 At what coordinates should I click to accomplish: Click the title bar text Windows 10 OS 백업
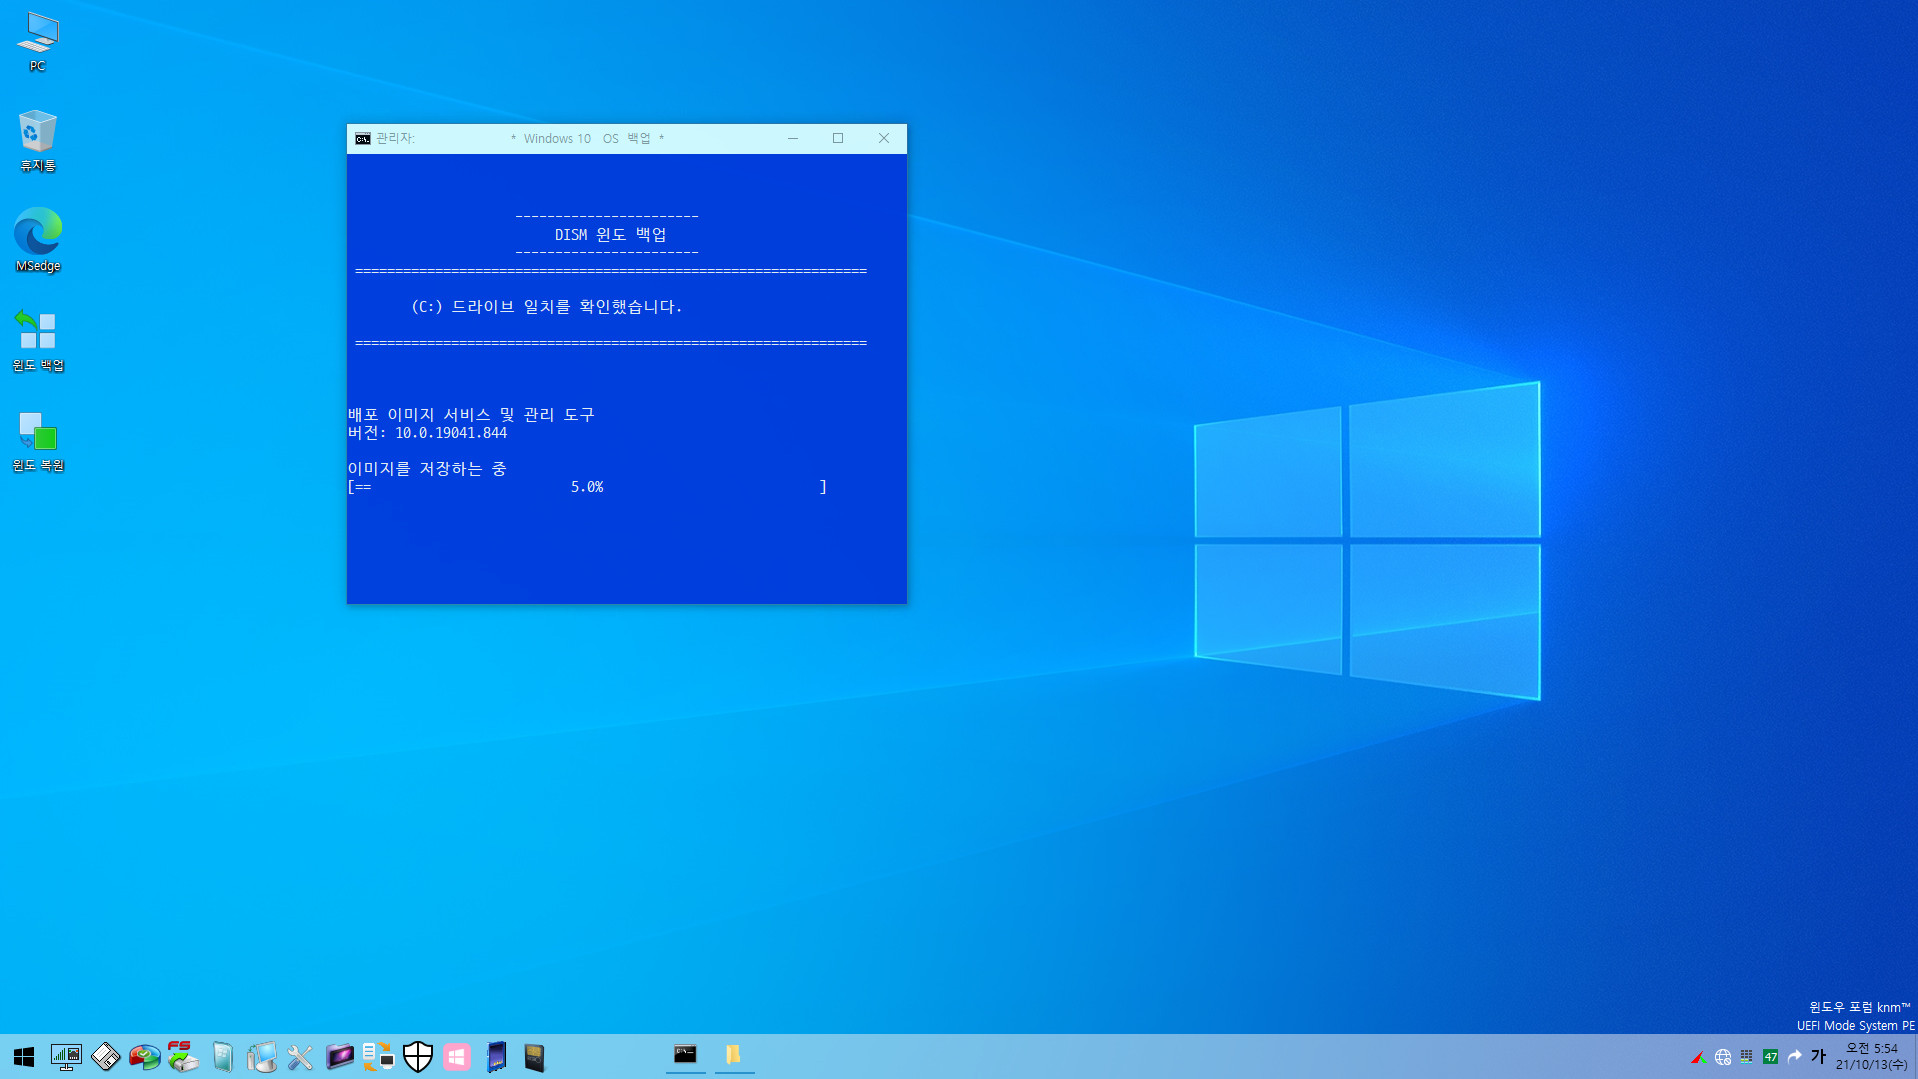tap(587, 139)
